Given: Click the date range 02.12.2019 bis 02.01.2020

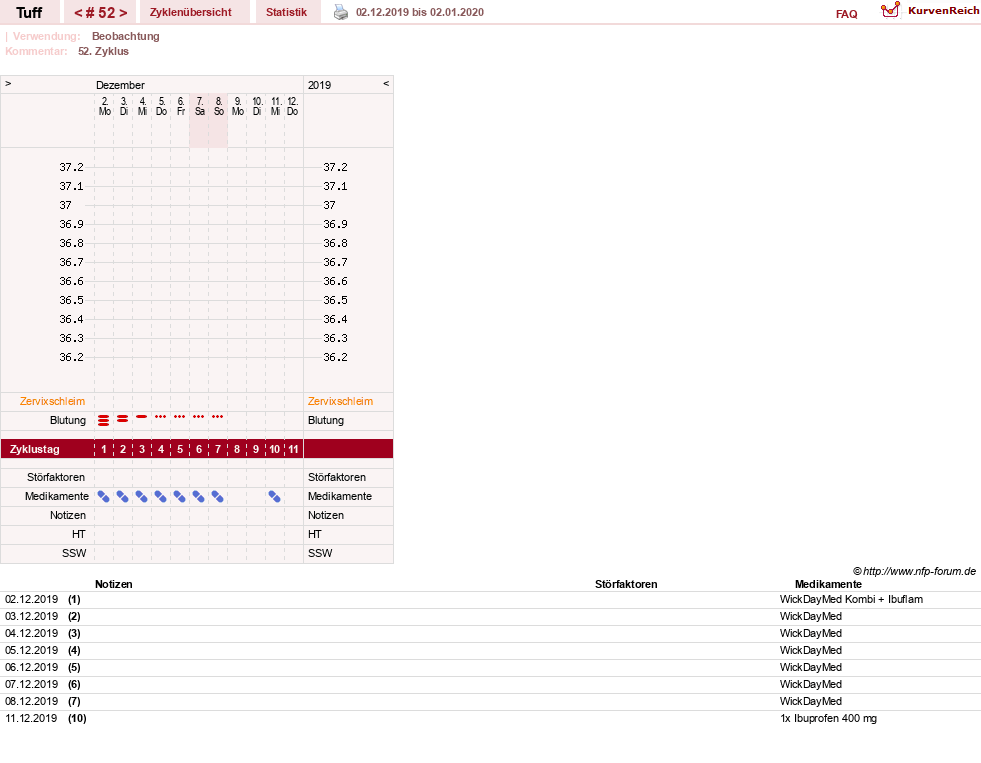Looking at the screenshot, I should point(420,12).
